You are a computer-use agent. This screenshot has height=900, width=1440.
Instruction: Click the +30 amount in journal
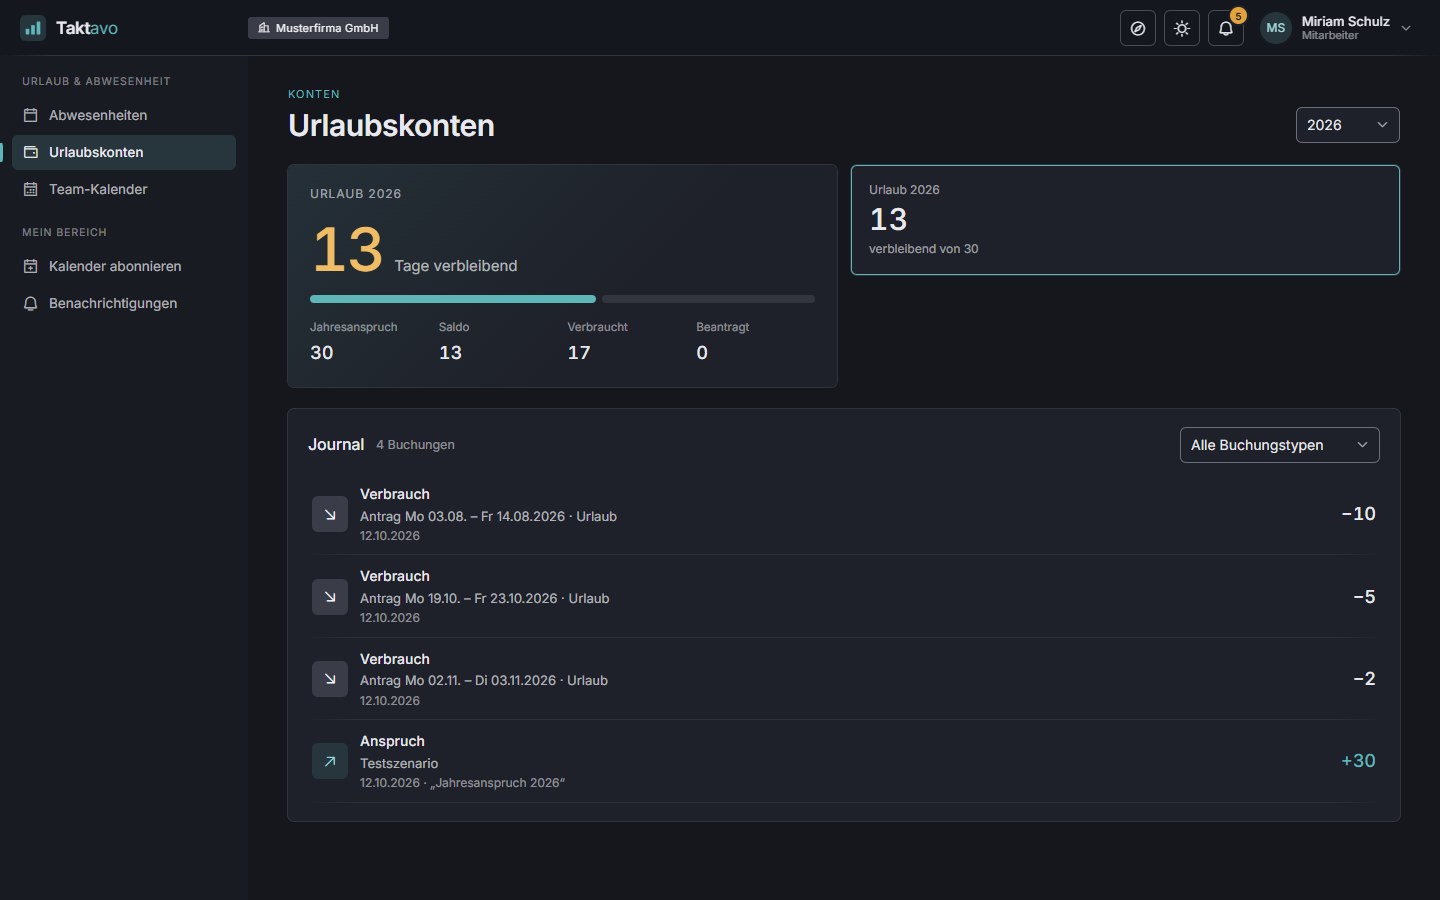(1358, 761)
